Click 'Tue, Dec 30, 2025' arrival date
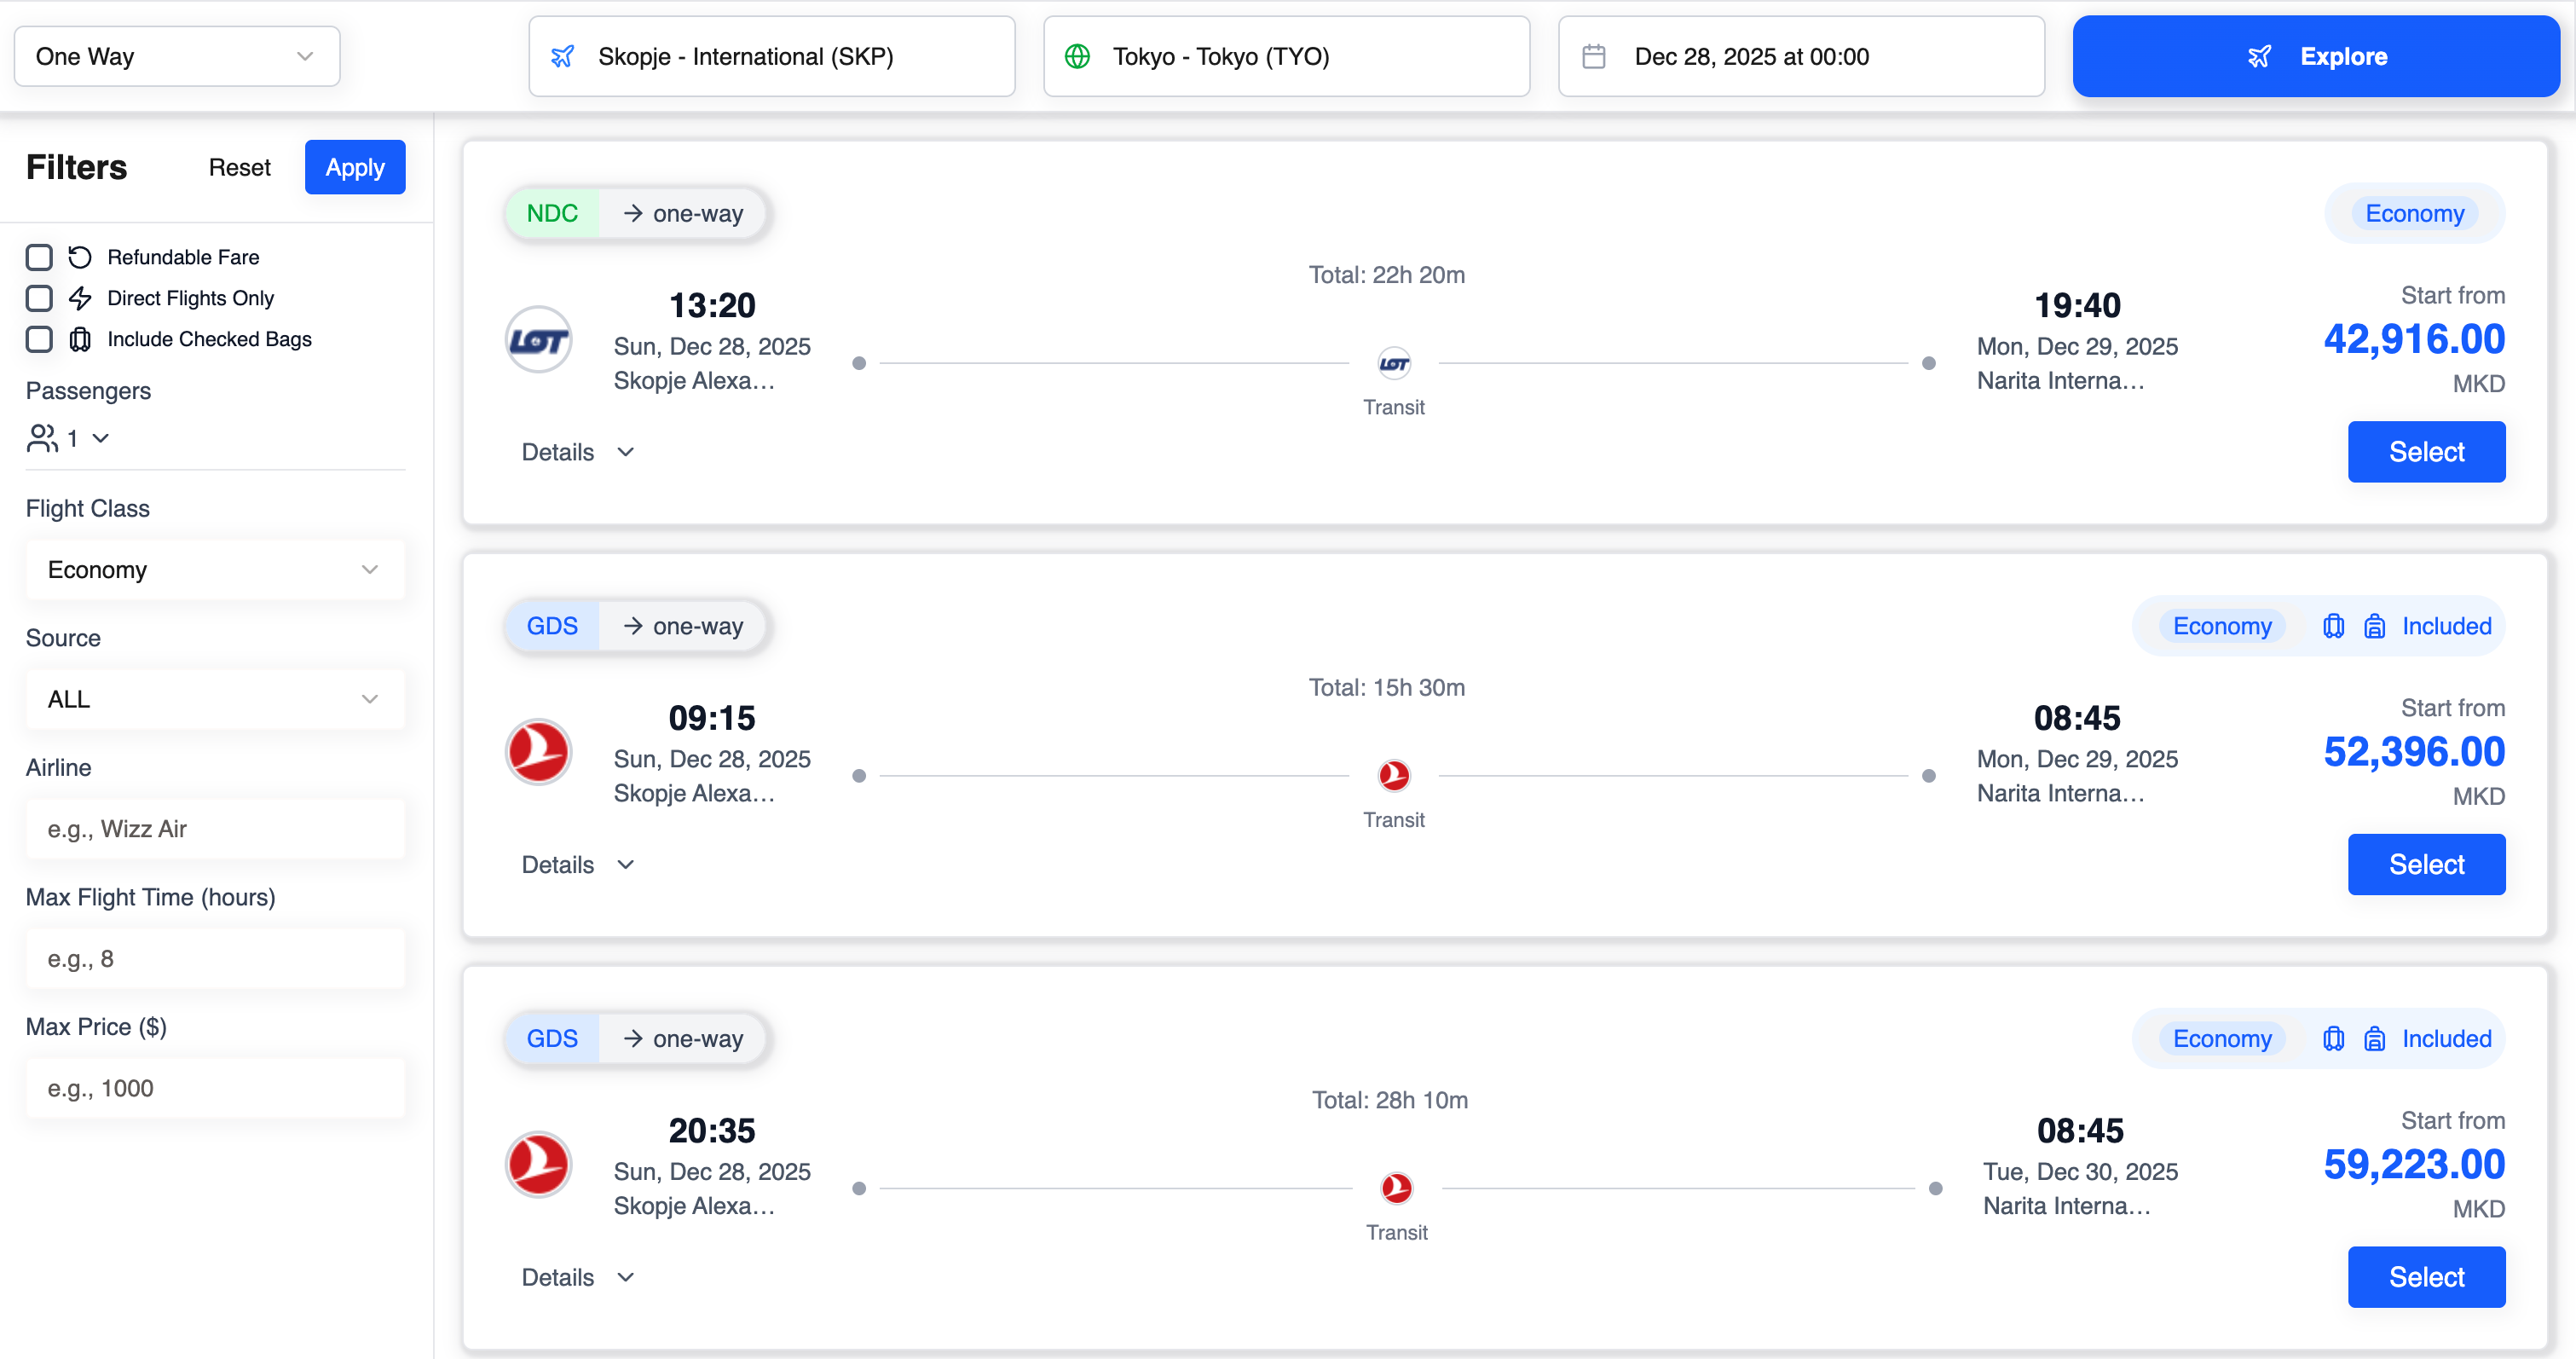This screenshot has height=1359, width=2576. (x=2080, y=1172)
